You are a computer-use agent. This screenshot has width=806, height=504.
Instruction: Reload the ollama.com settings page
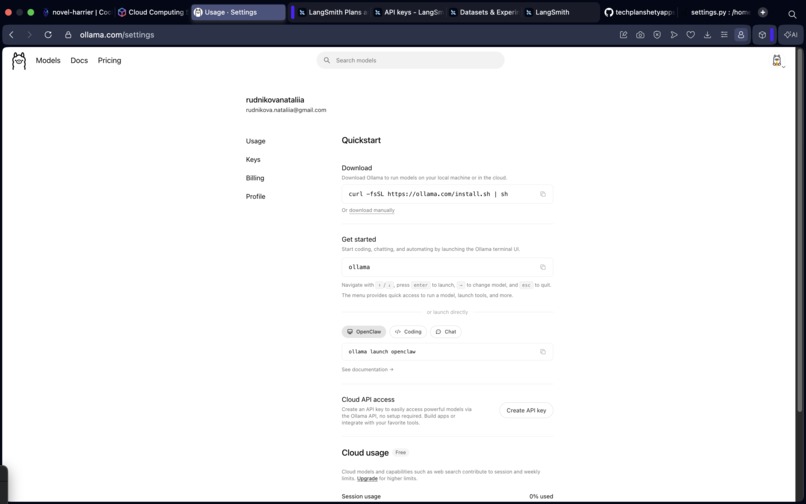pos(48,35)
